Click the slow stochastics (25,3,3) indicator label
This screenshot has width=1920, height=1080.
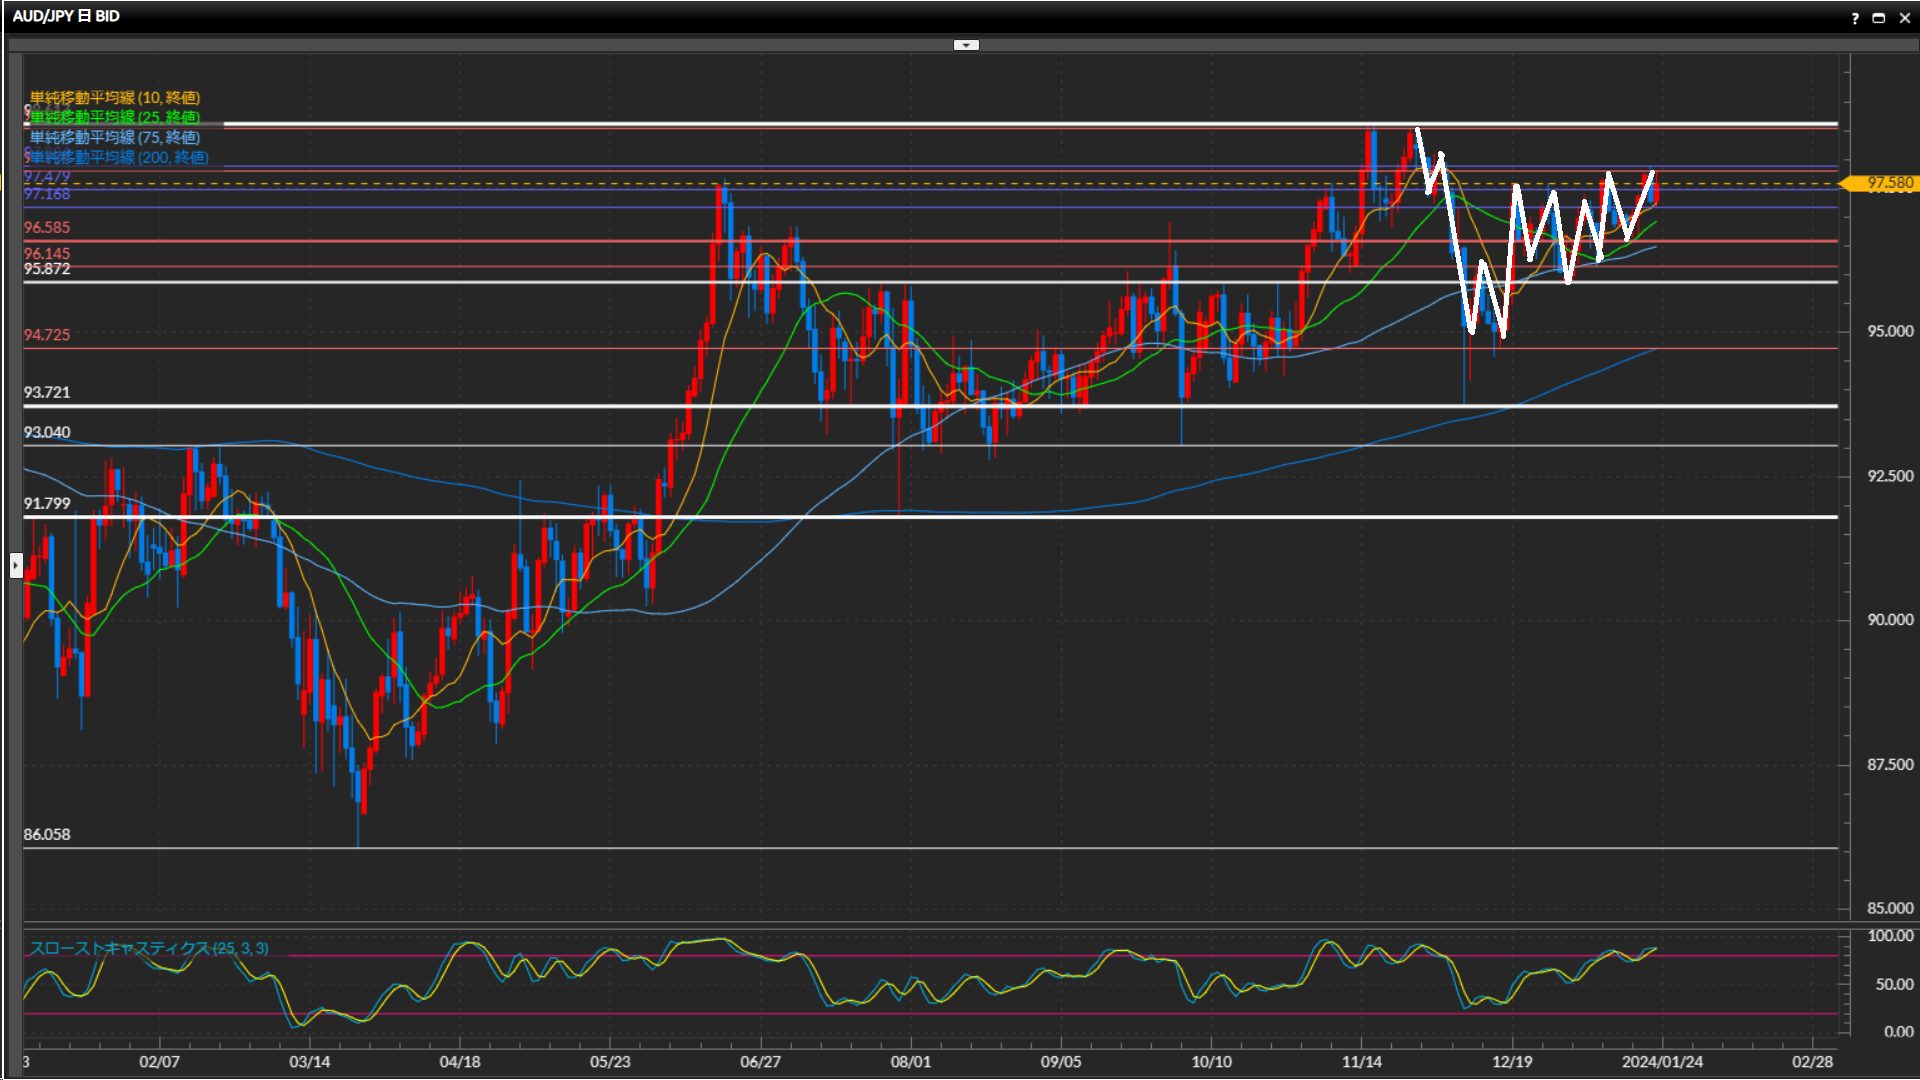(149, 948)
